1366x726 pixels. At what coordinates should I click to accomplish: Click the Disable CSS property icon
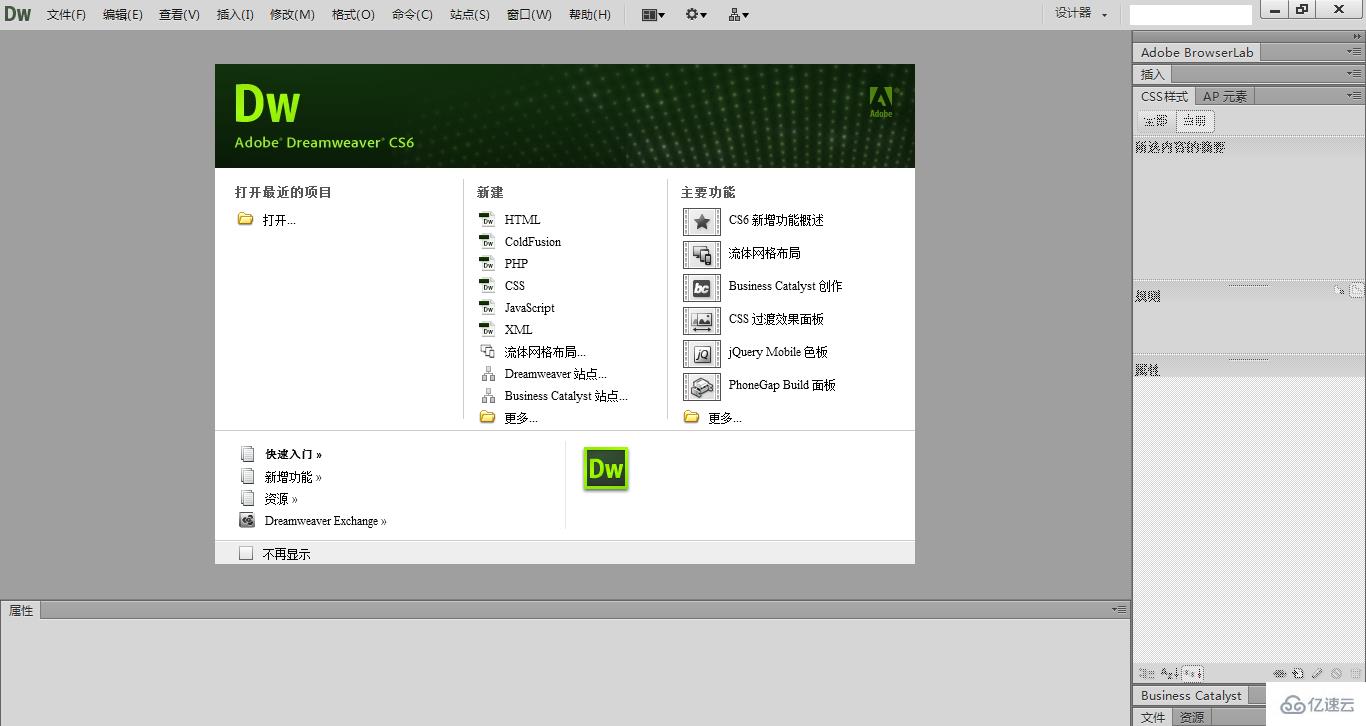(1336, 674)
